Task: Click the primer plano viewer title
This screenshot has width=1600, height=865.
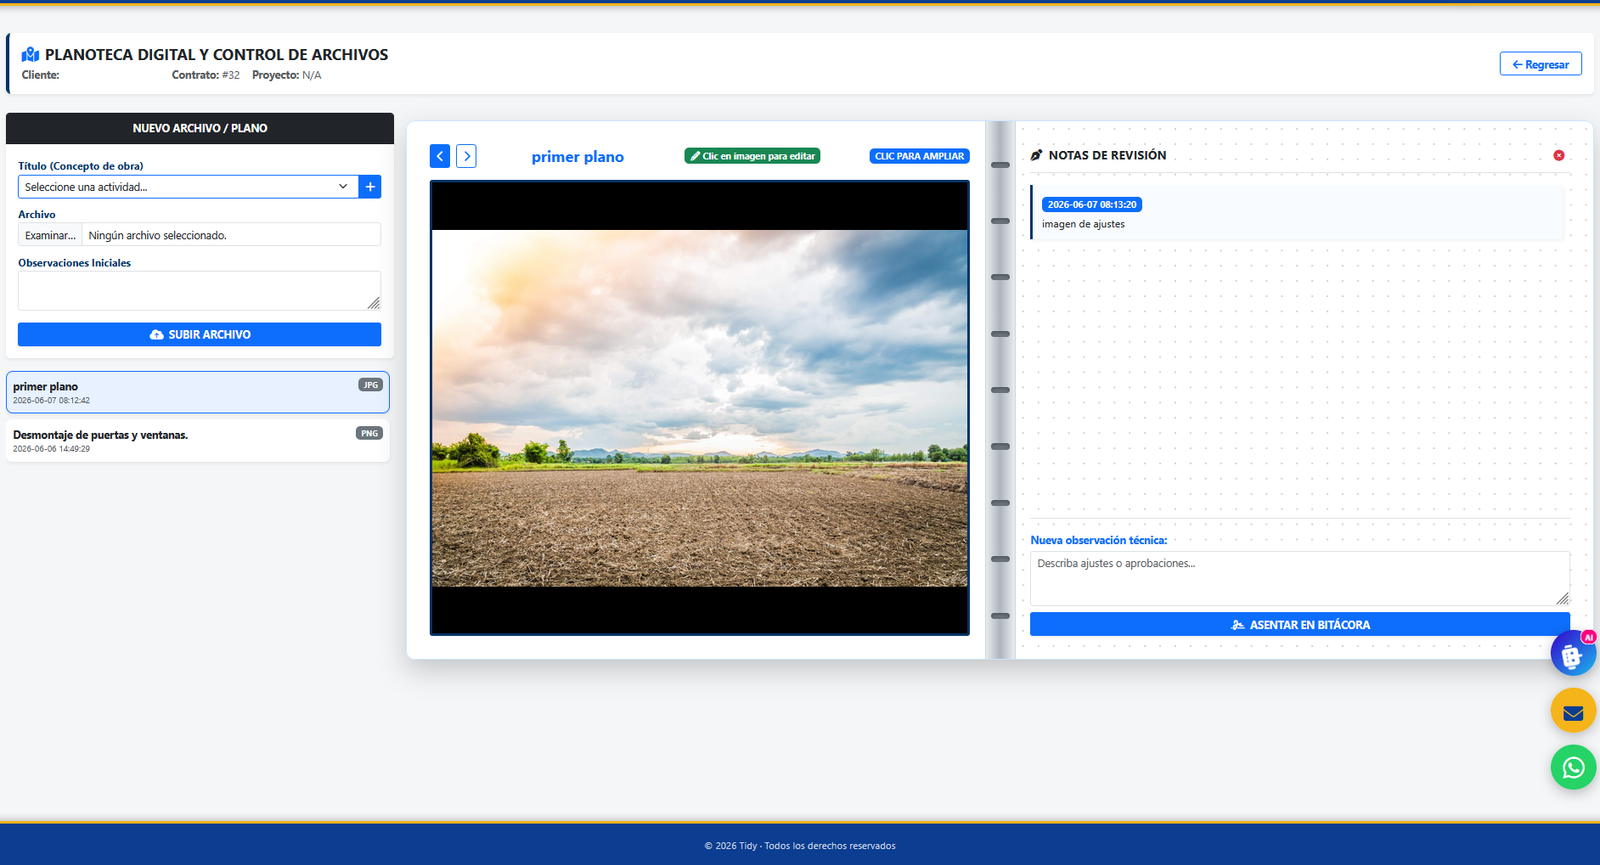Action: point(578,156)
